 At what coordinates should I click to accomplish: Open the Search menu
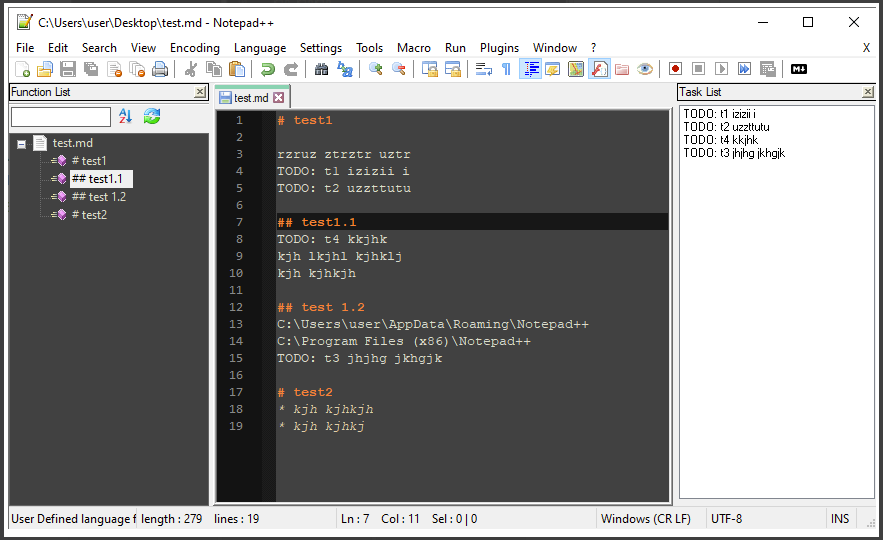tap(99, 48)
